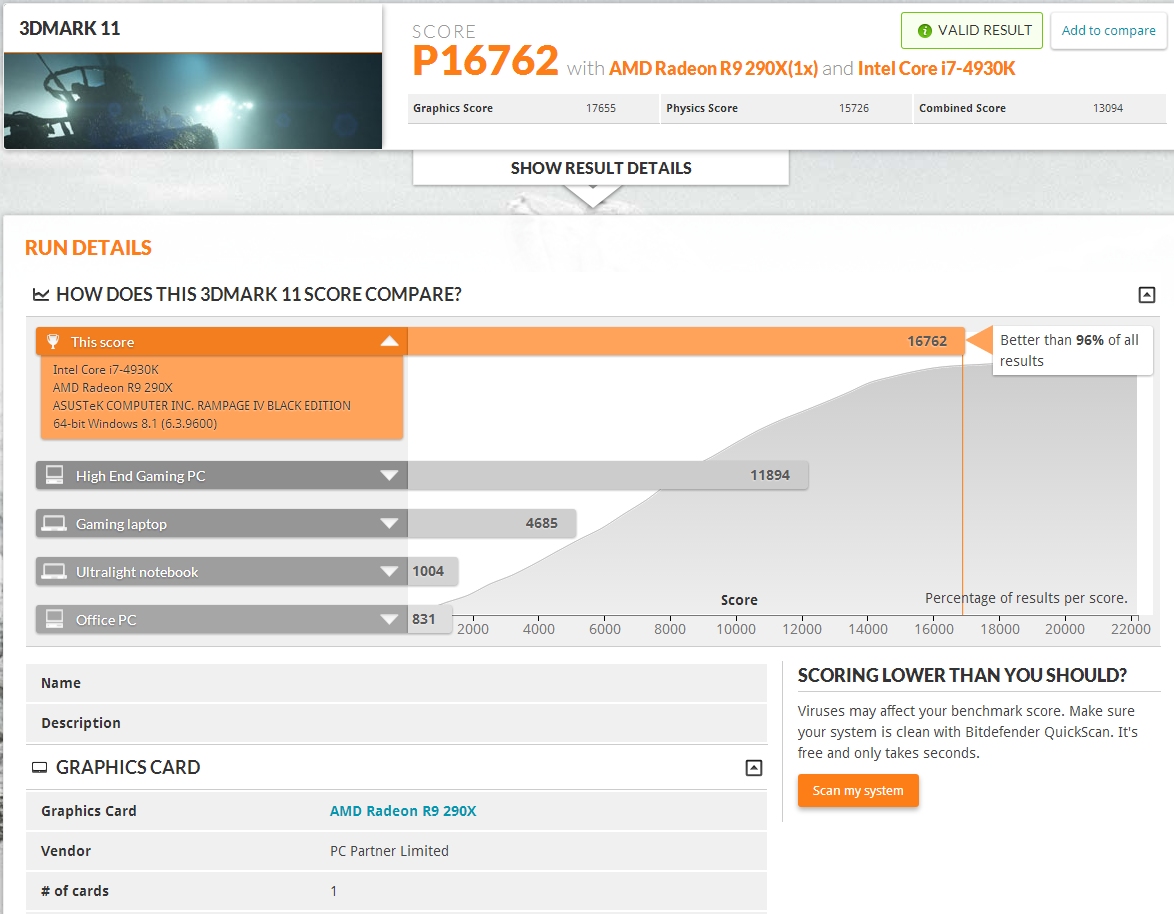
Task: Open AMD Radeon R9 290X link in table
Action: point(403,811)
